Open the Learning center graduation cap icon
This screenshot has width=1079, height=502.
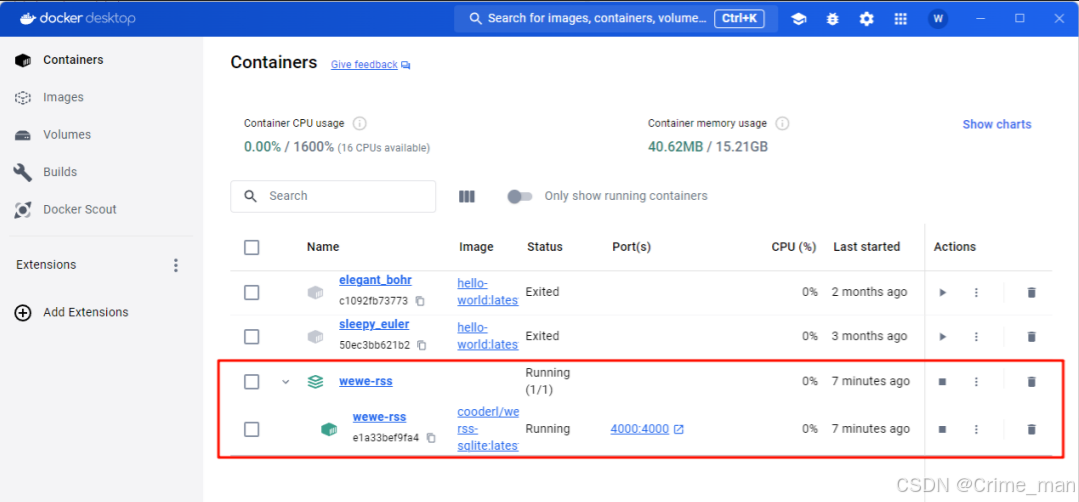point(799,19)
